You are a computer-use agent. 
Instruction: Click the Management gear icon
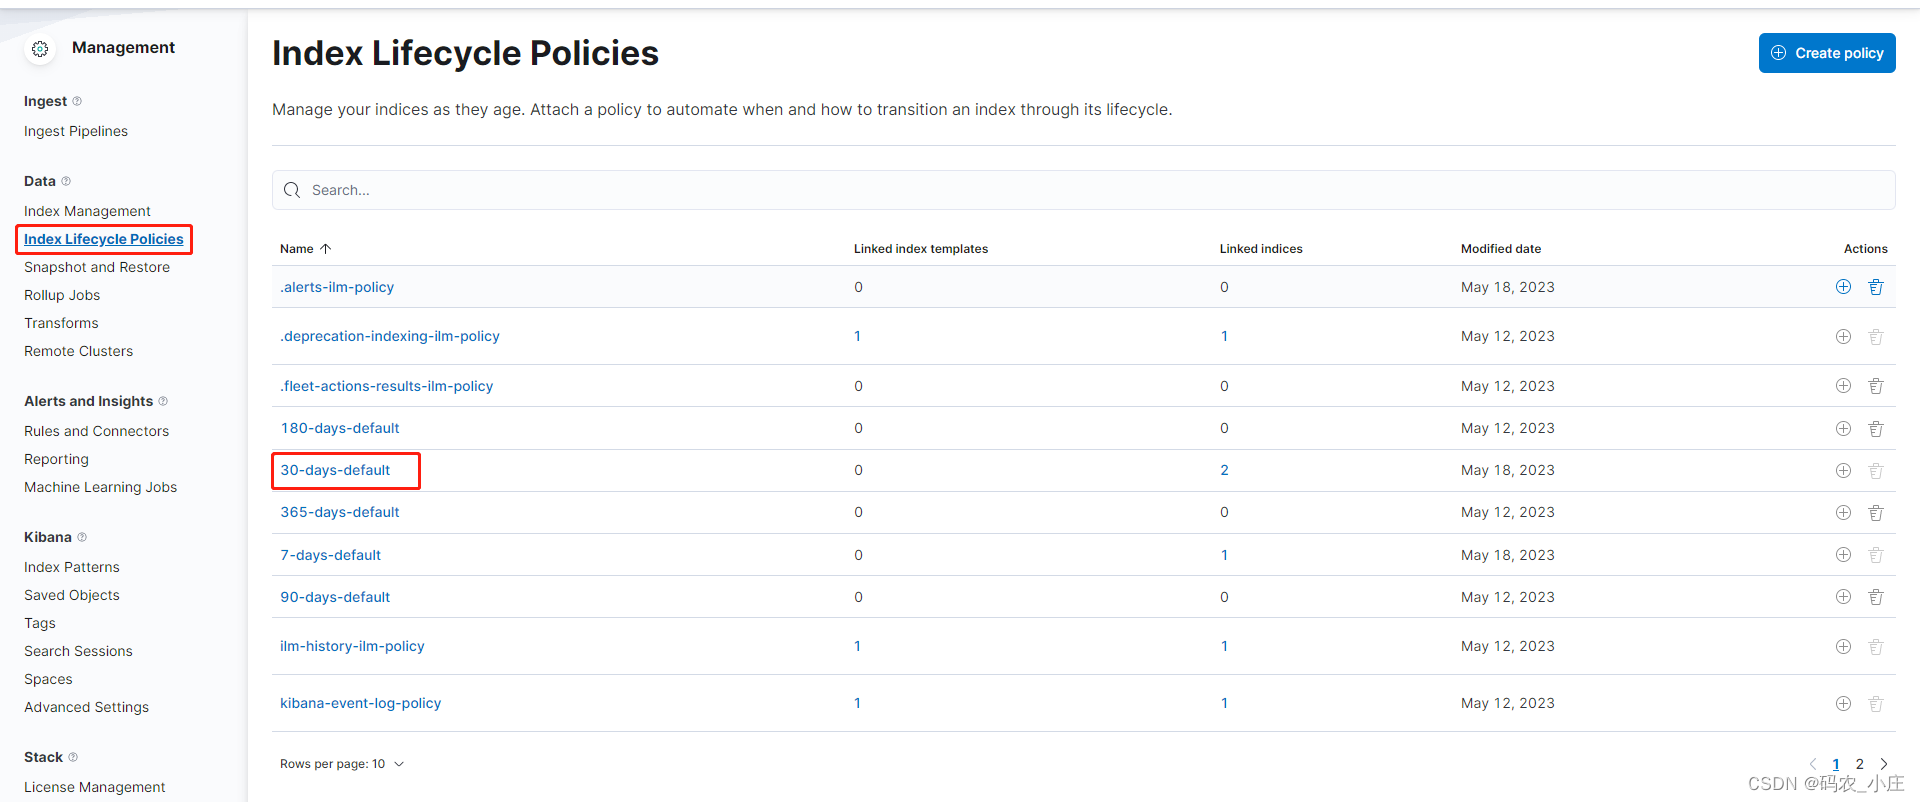click(x=40, y=48)
